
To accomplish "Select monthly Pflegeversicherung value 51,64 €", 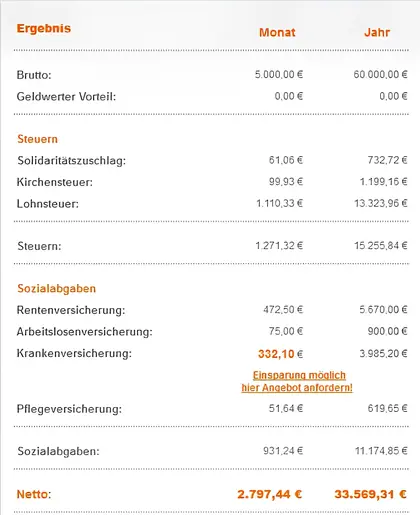I will [286, 408].
